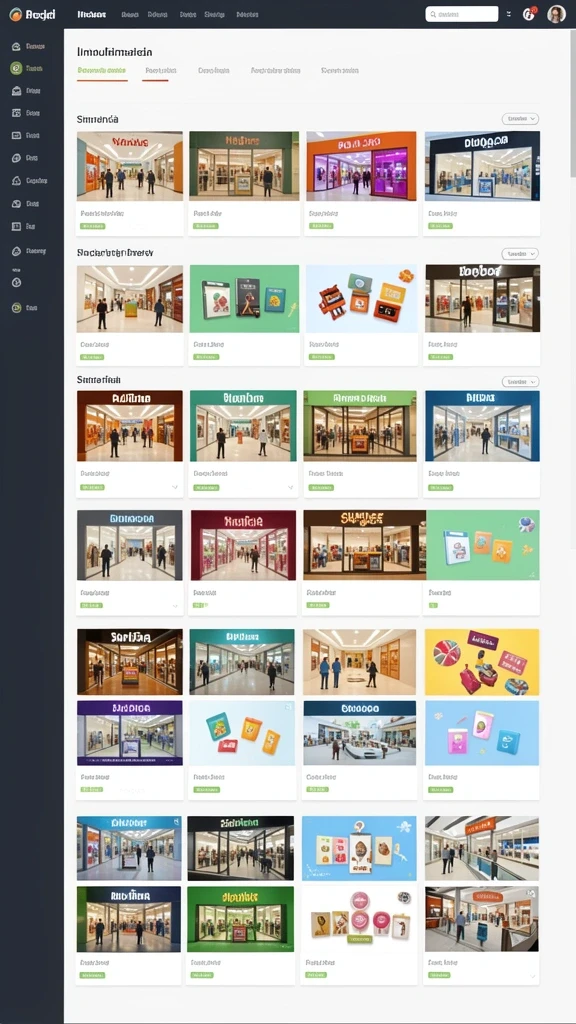Expand chevron on the brown storefront card
This screenshot has width=576, height=1024.
pos(174,487)
